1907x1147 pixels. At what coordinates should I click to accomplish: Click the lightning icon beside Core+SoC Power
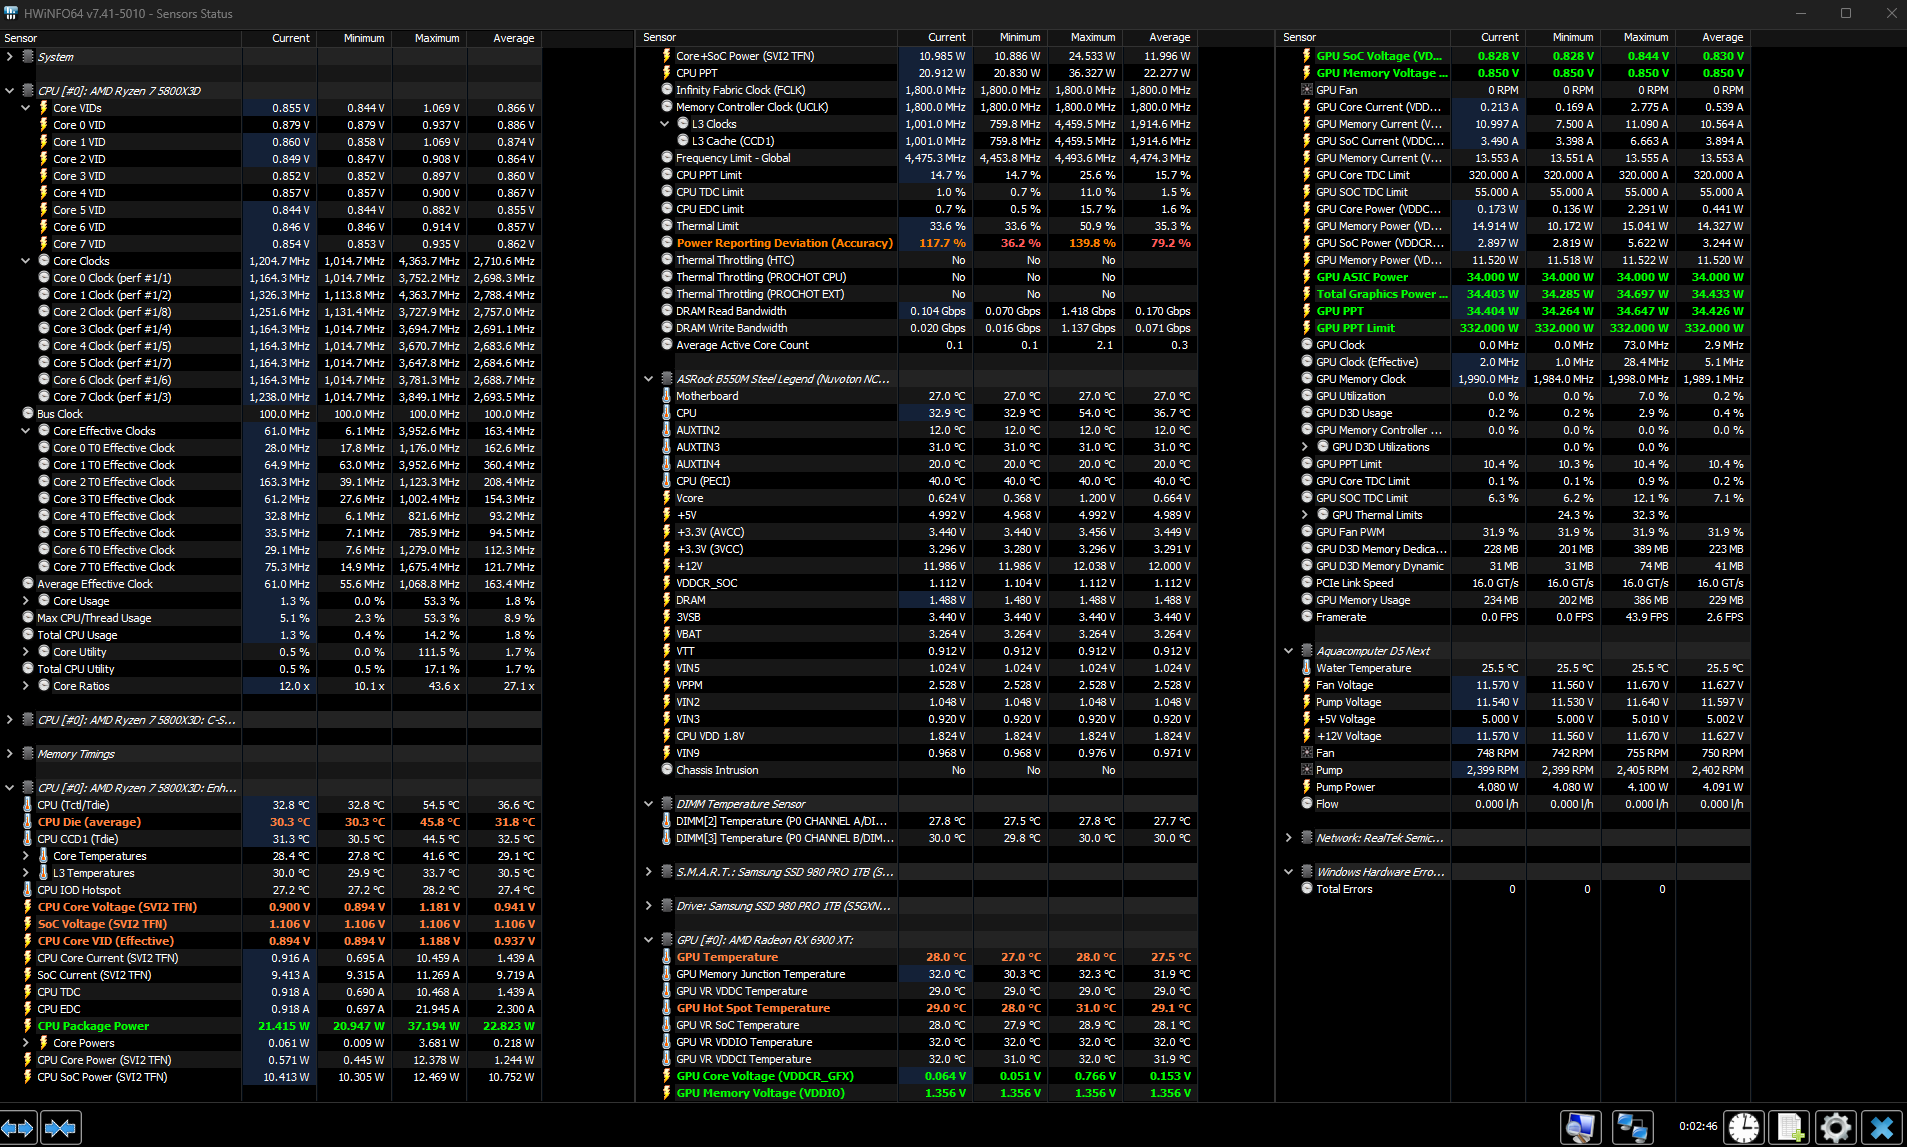click(667, 56)
